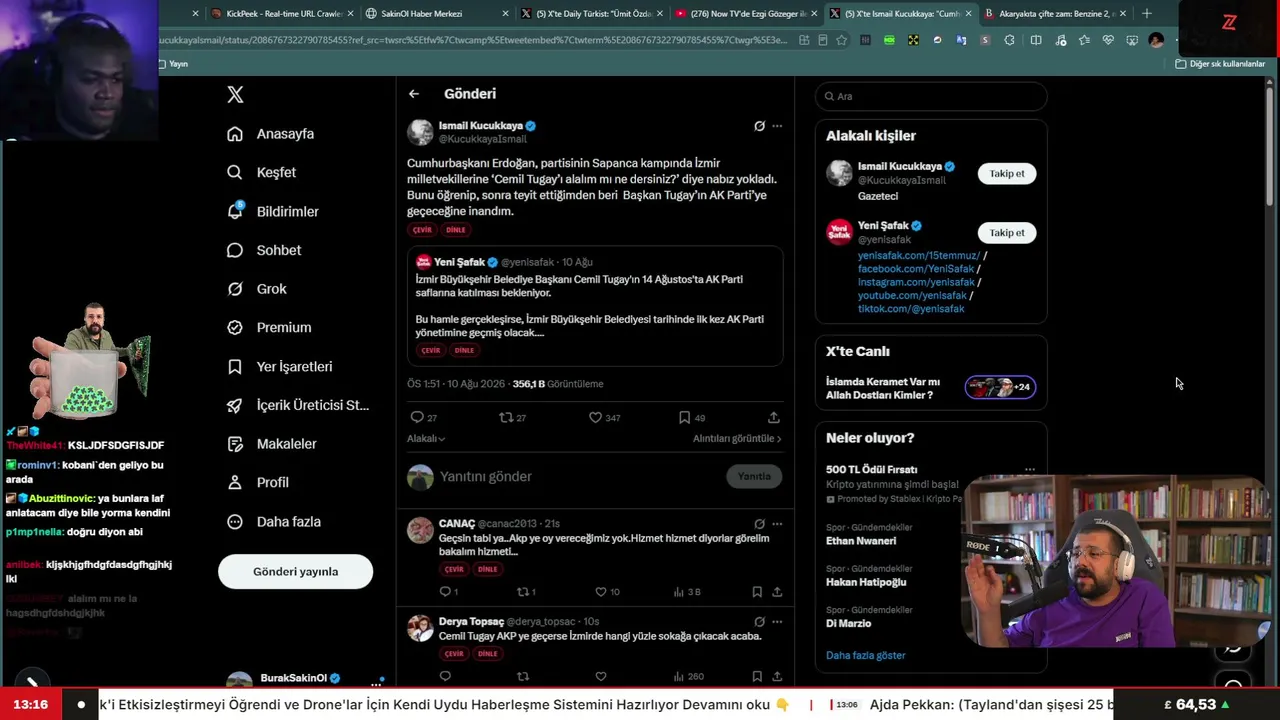Viewport: 1280px width, 720px height.
Task: Open the Ethan Nwaneri trending topic
Action: (861, 541)
